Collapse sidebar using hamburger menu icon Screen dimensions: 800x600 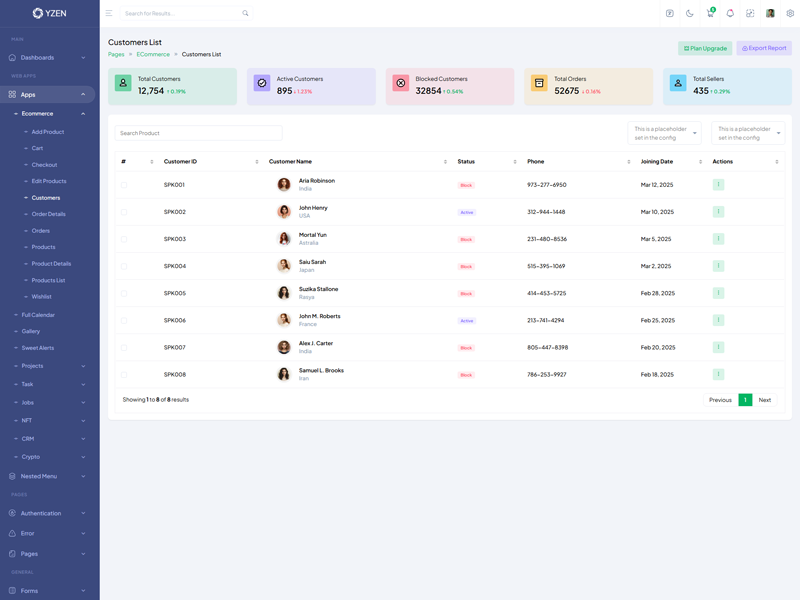click(x=109, y=13)
